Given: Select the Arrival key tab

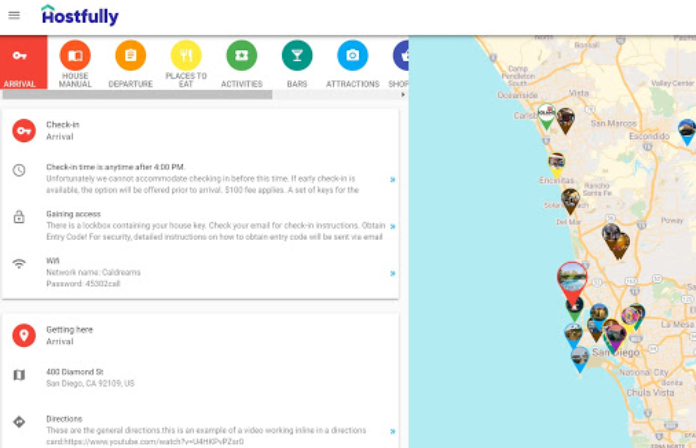Looking at the screenshot, I should click(20, 63).
